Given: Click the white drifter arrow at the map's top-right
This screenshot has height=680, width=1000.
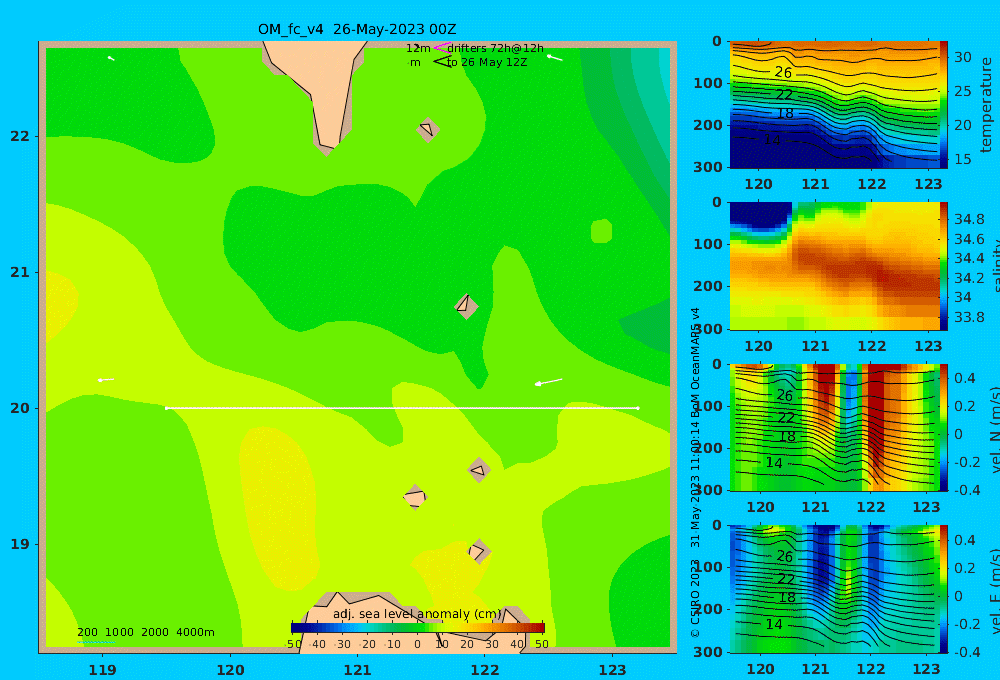Looking at the screenshot, I should point(555,57).
